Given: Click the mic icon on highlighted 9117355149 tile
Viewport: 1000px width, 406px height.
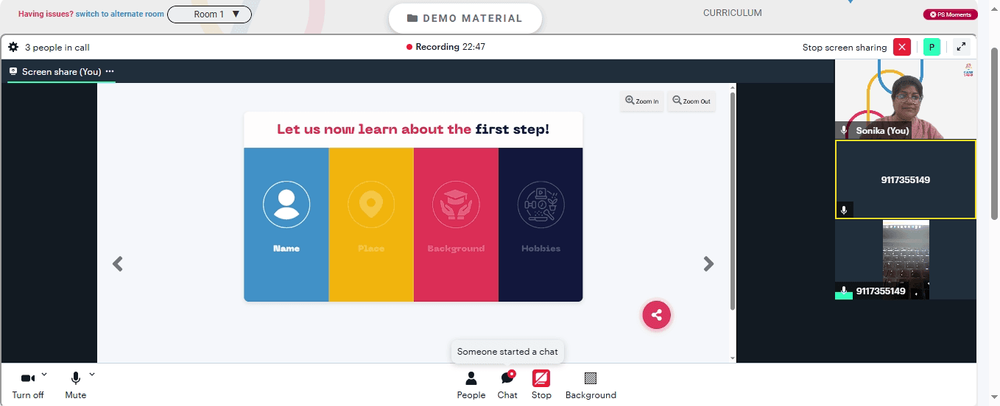Looking at the screenshot, I should point(844,210).
